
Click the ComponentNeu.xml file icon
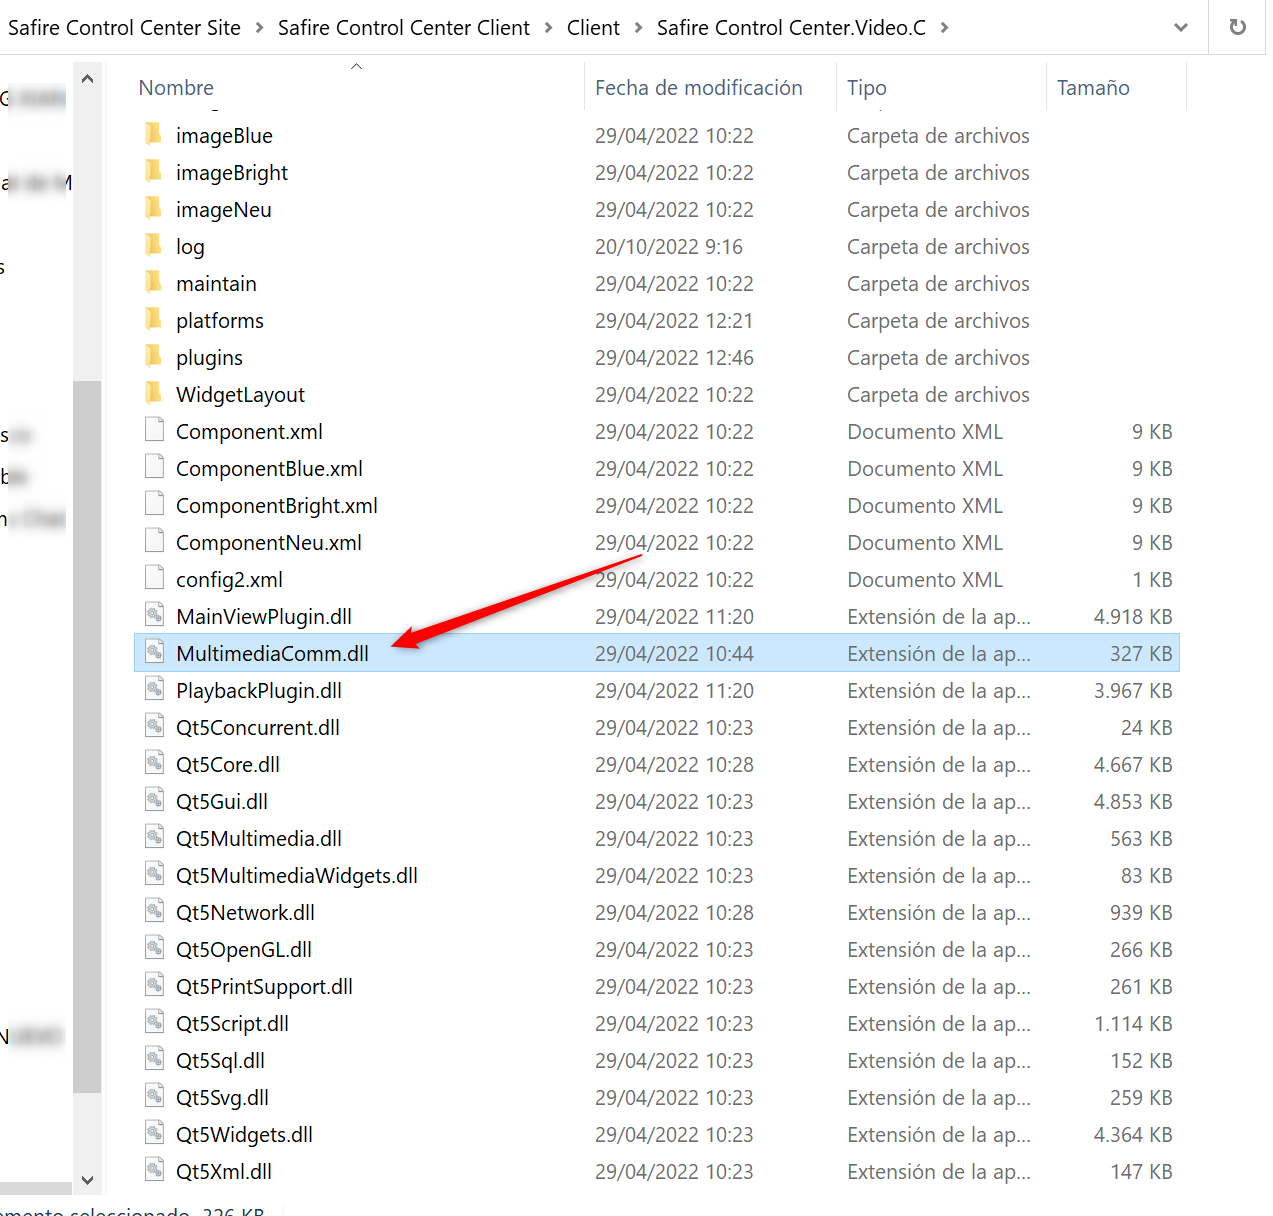[154, 541]
